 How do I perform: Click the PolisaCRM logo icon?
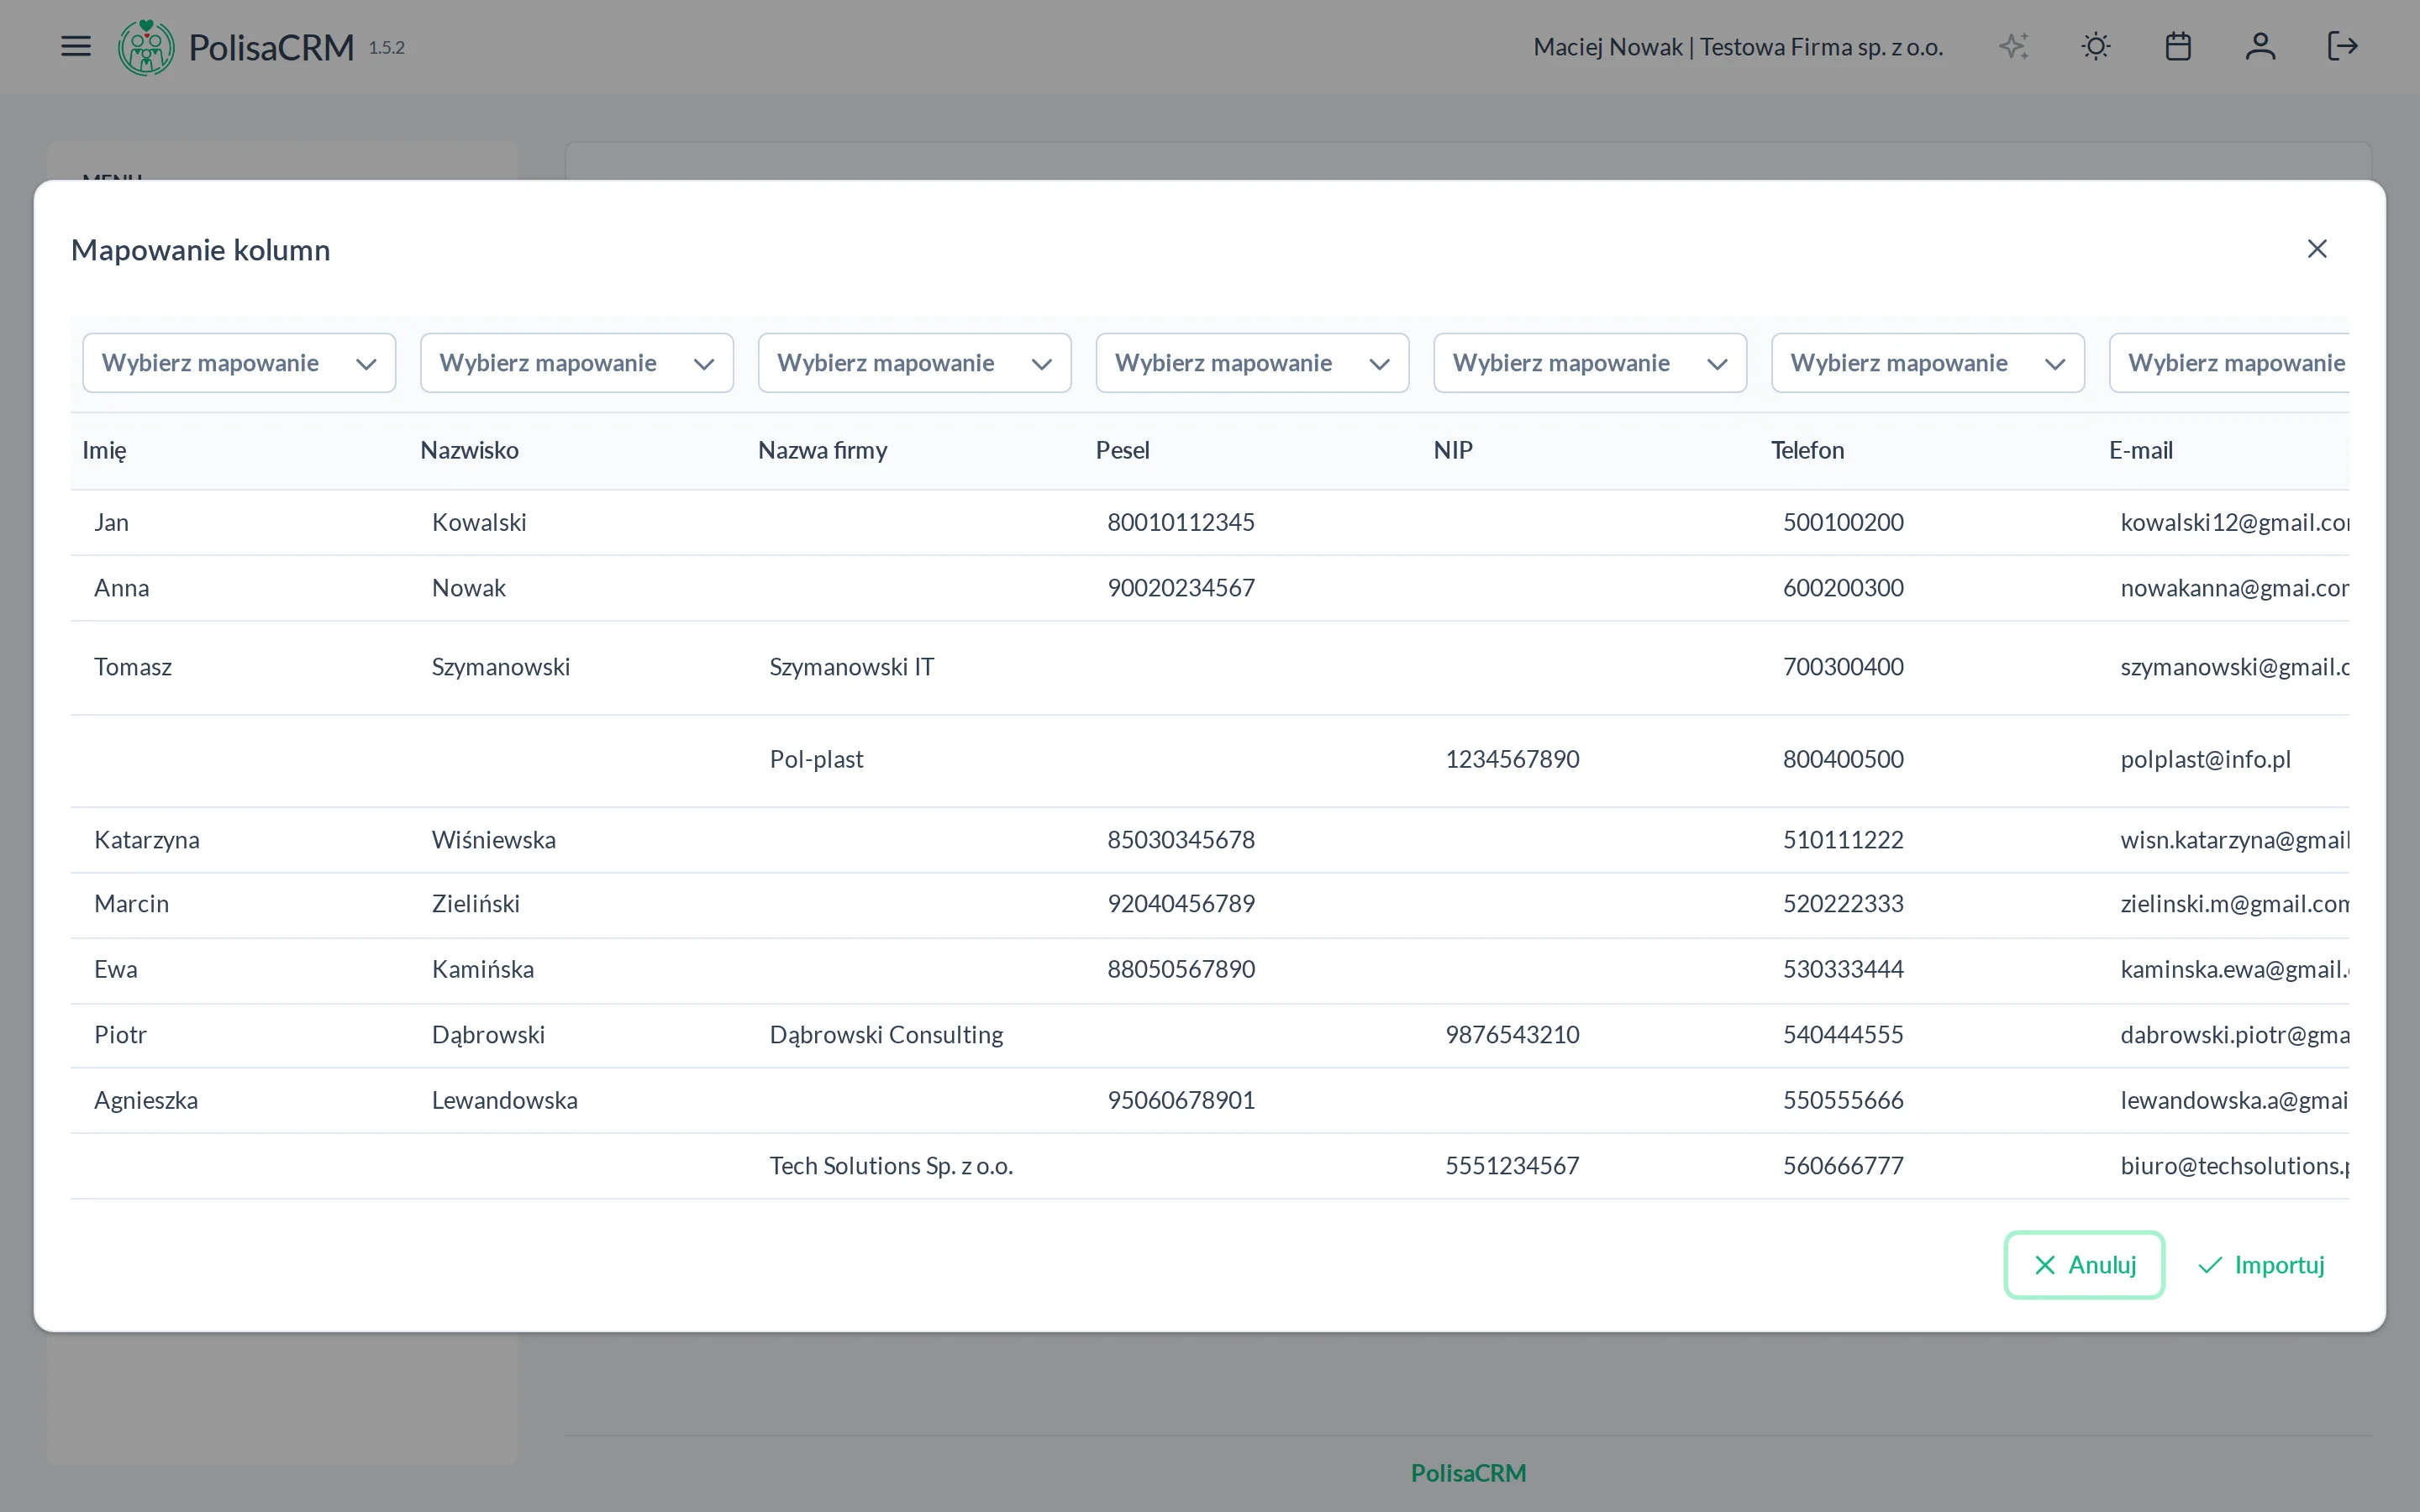[146, 47]
